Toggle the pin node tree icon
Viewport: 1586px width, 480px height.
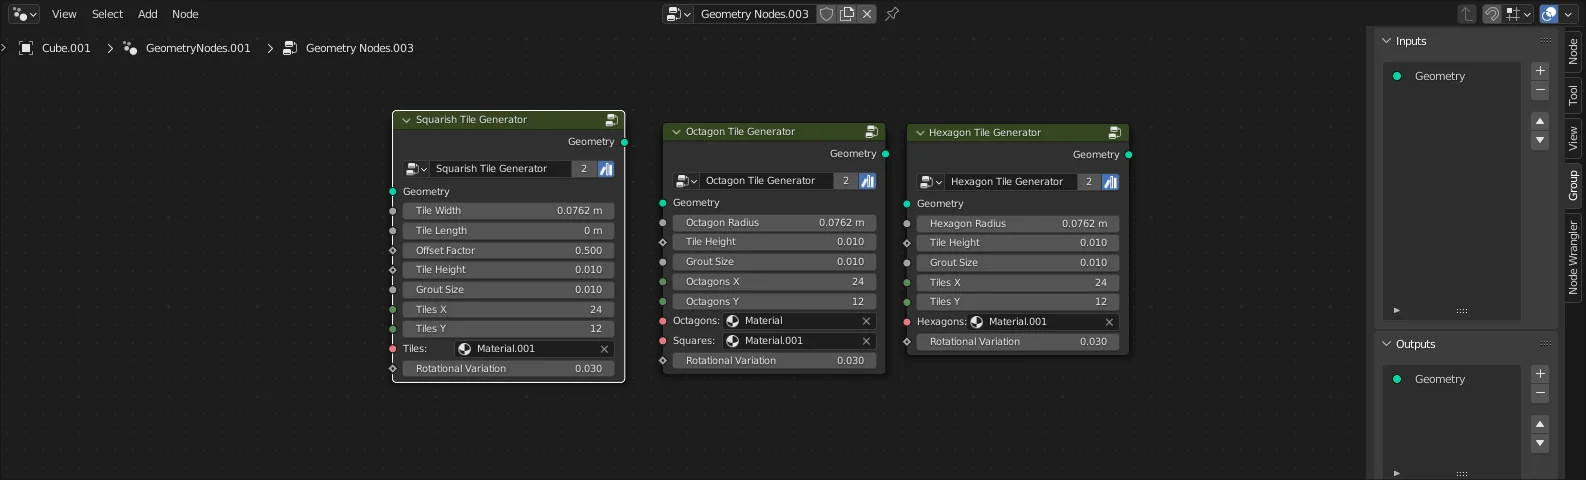892,14
